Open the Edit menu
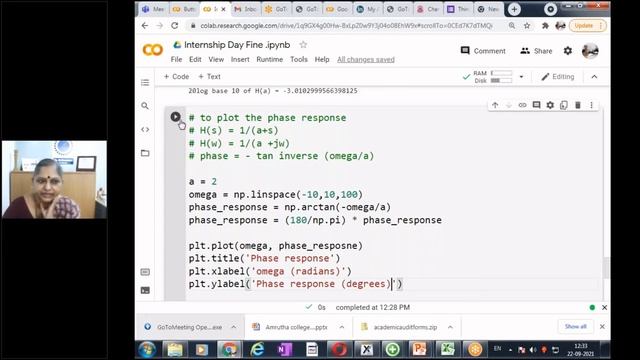The height and width of the screenshot is (360, 640). tap(195, 60)
